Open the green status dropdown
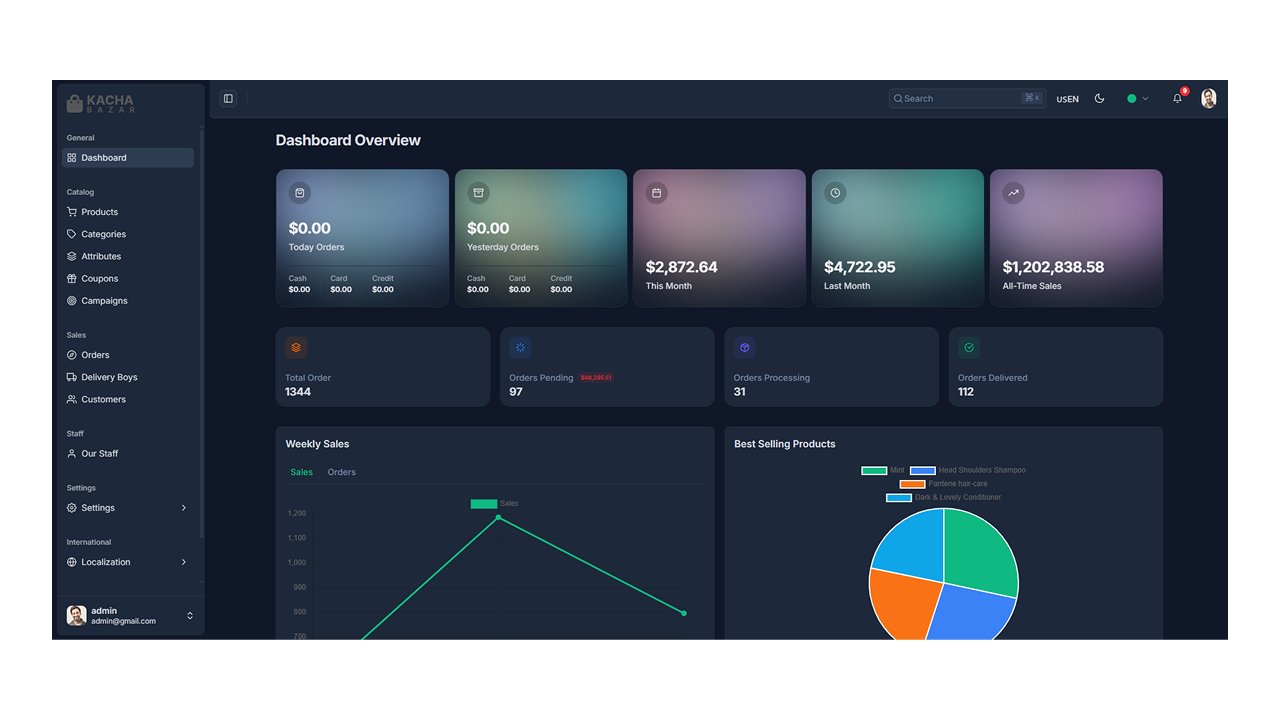1280x720 pixels. point(1138,99)
